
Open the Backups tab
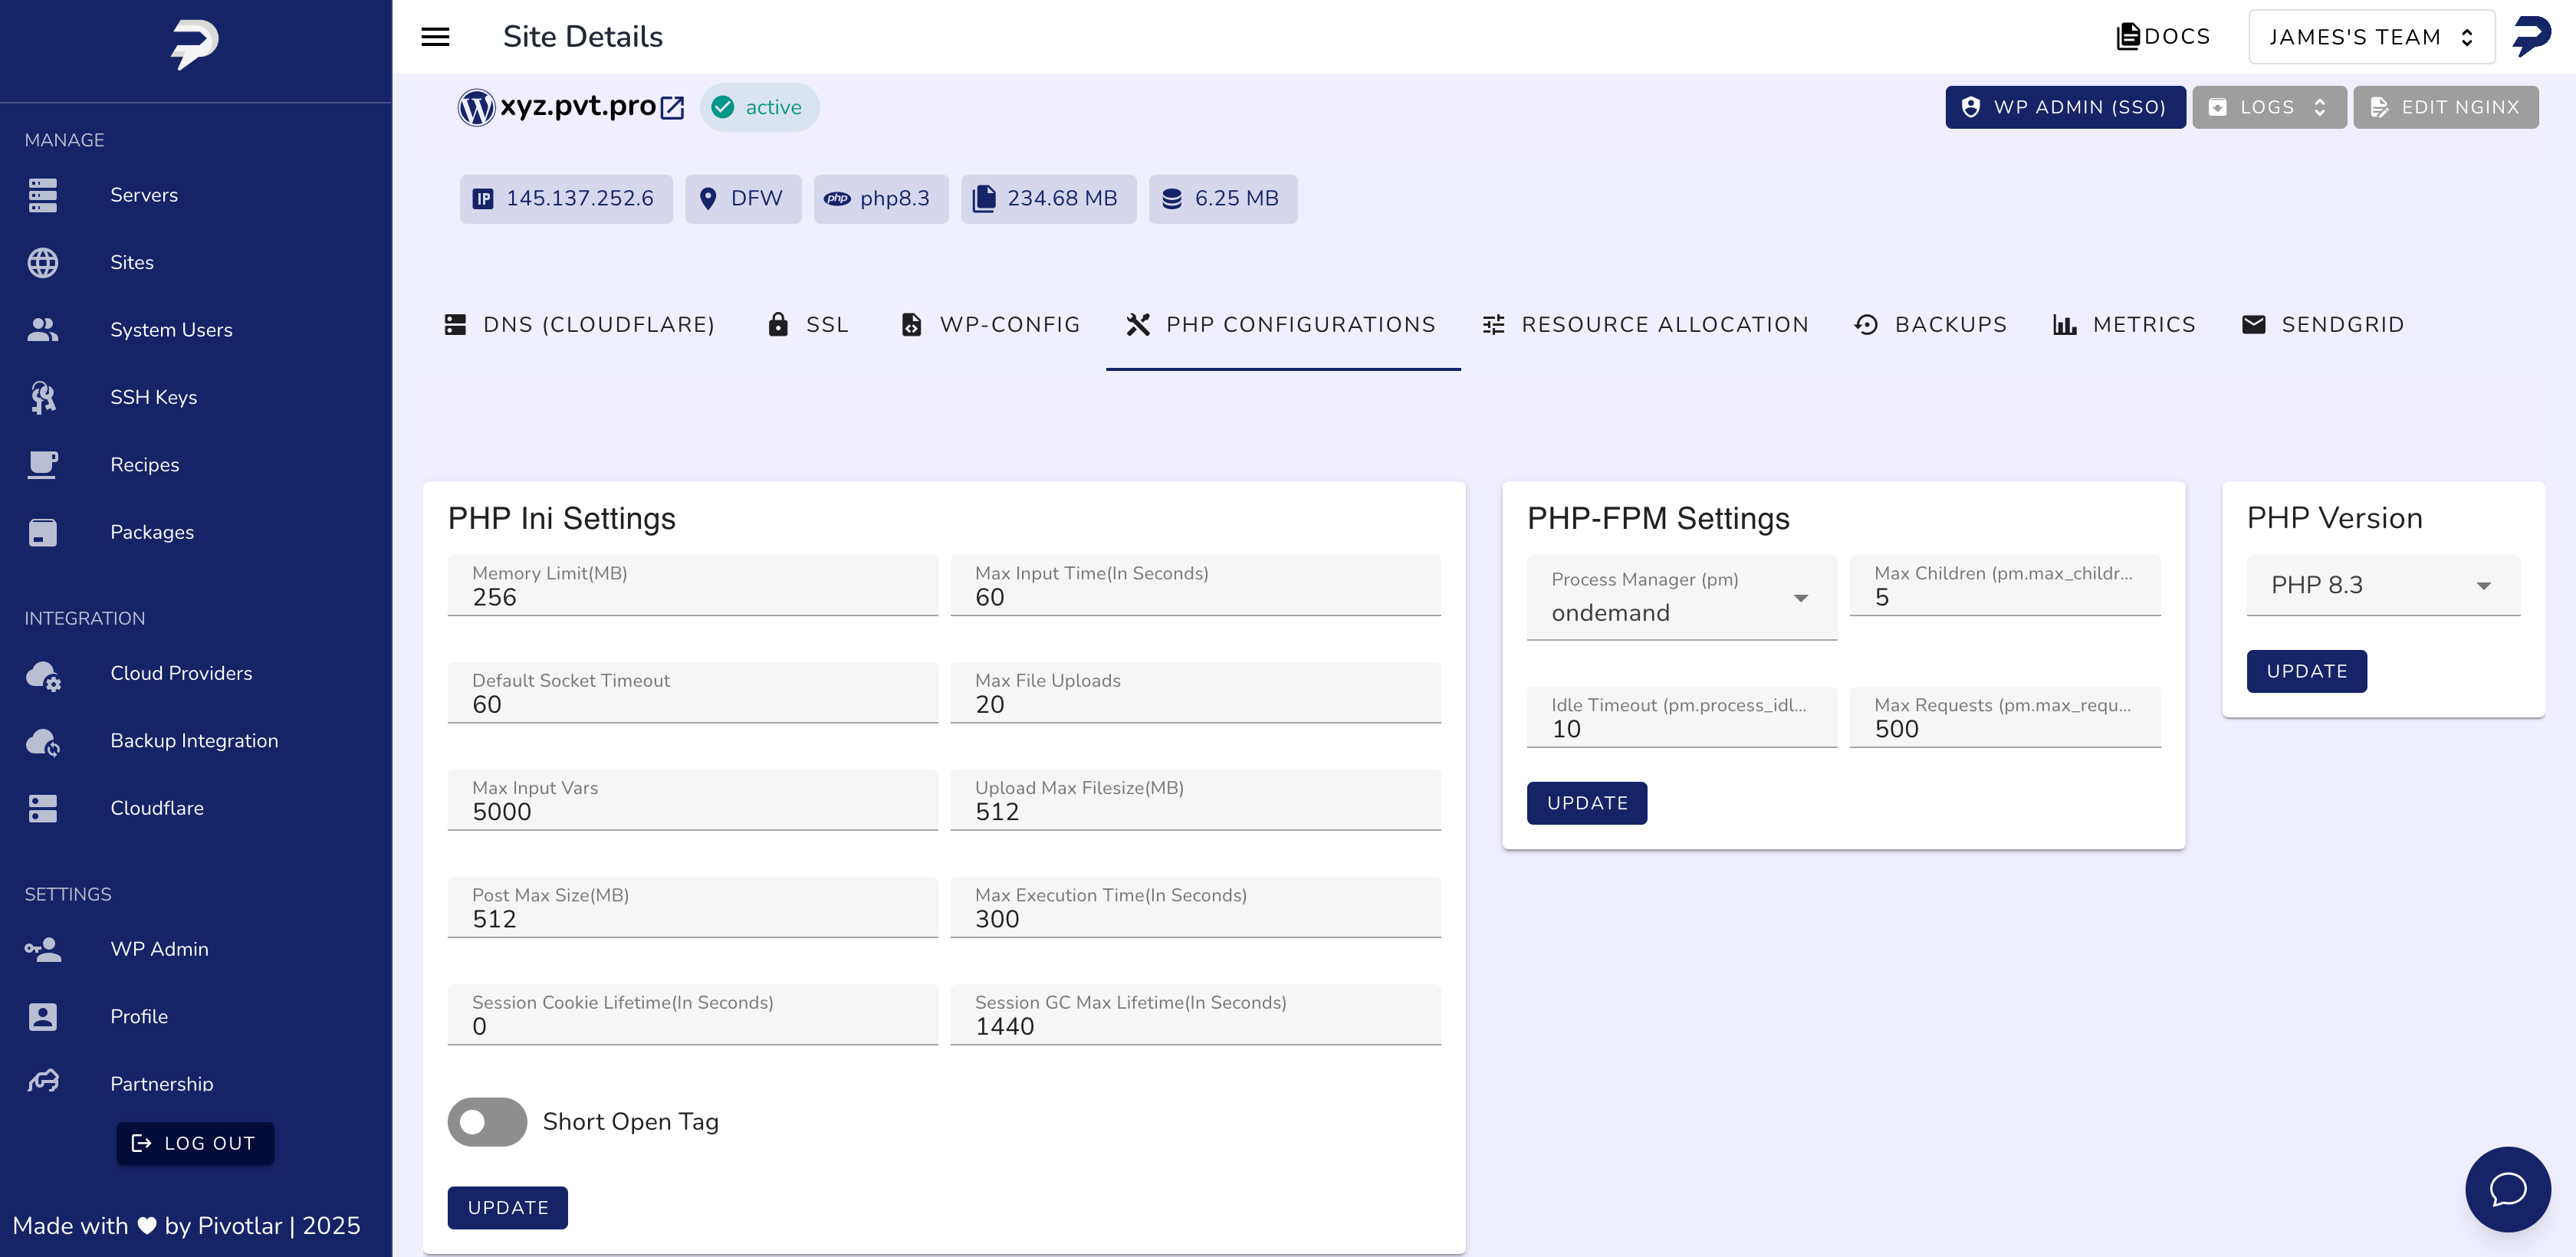[1930, 325]
